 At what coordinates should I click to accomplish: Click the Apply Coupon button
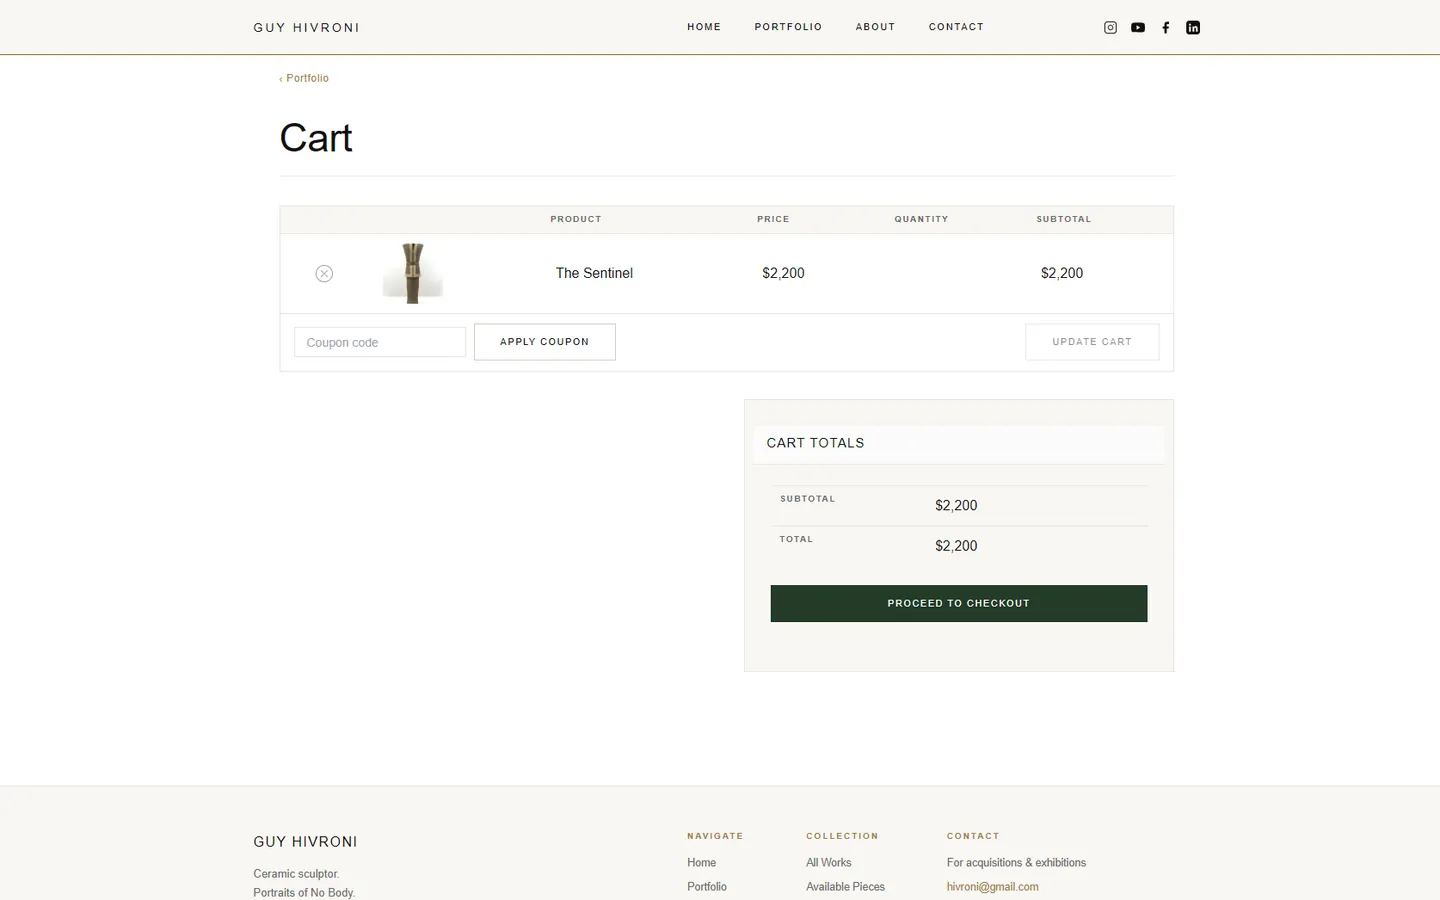tap(545, 342)
